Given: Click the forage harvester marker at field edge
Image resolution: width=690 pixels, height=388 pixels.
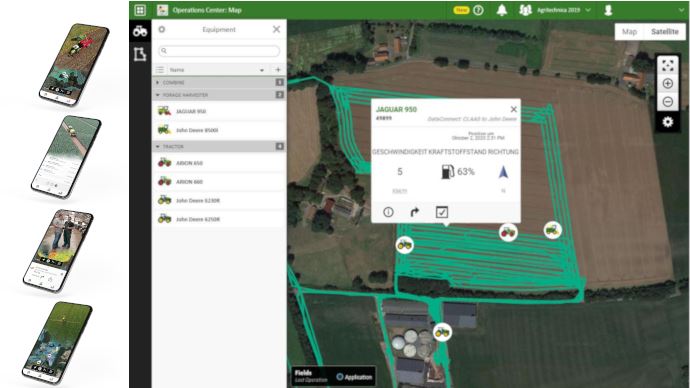Looking at the screenshot, I should (x=552, y=230).
